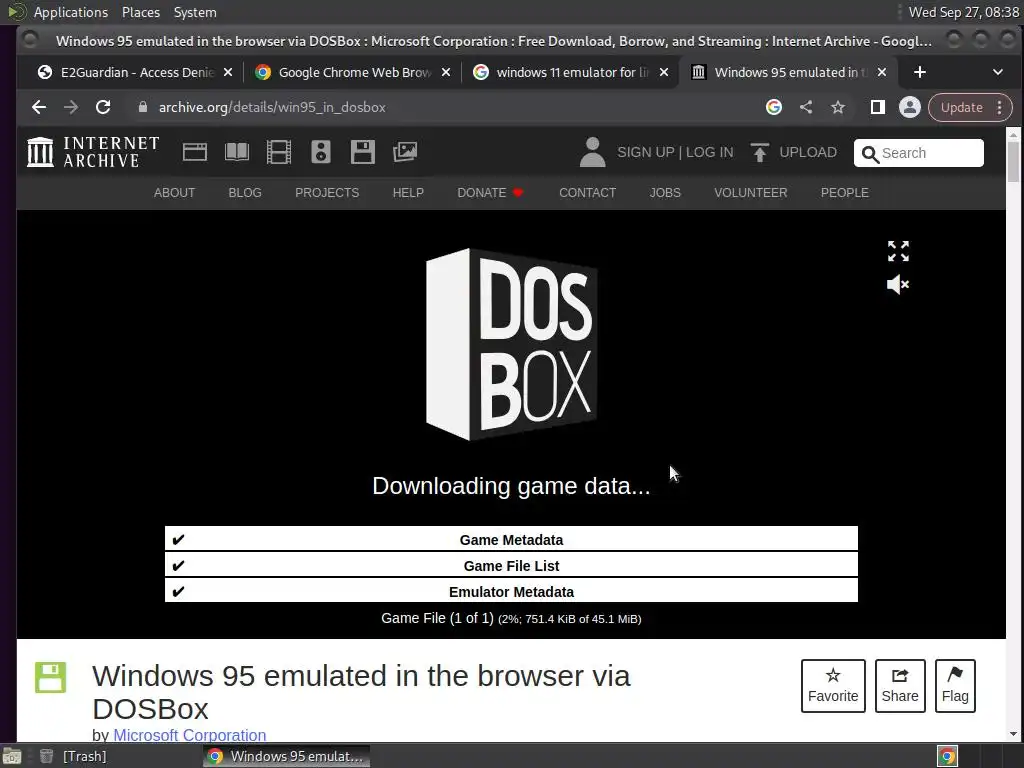Enter fullscreen mode for the emulator
The height and width of the screenshot is (768, 1024).
[x=898, y=251]
